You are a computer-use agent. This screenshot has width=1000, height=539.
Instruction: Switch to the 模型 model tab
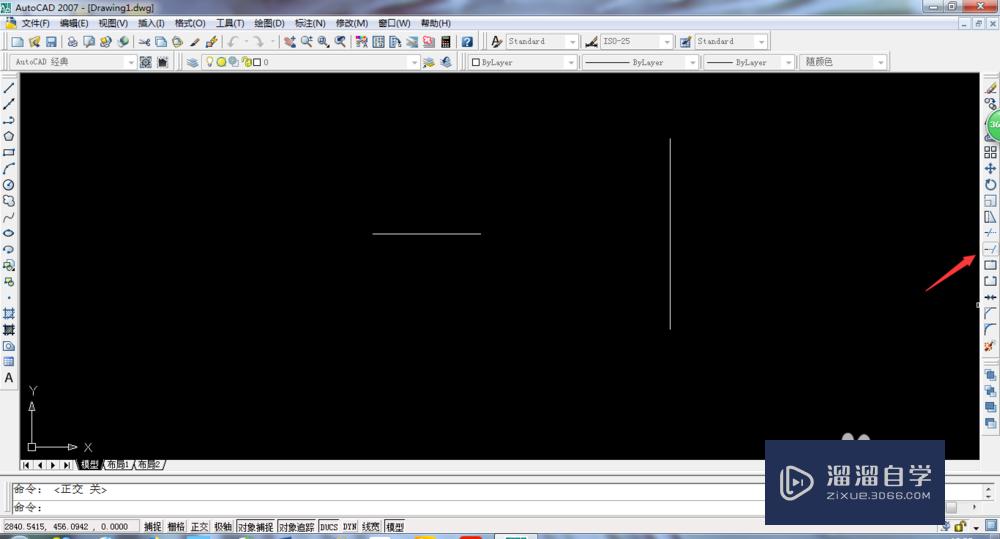coord(90,464)
